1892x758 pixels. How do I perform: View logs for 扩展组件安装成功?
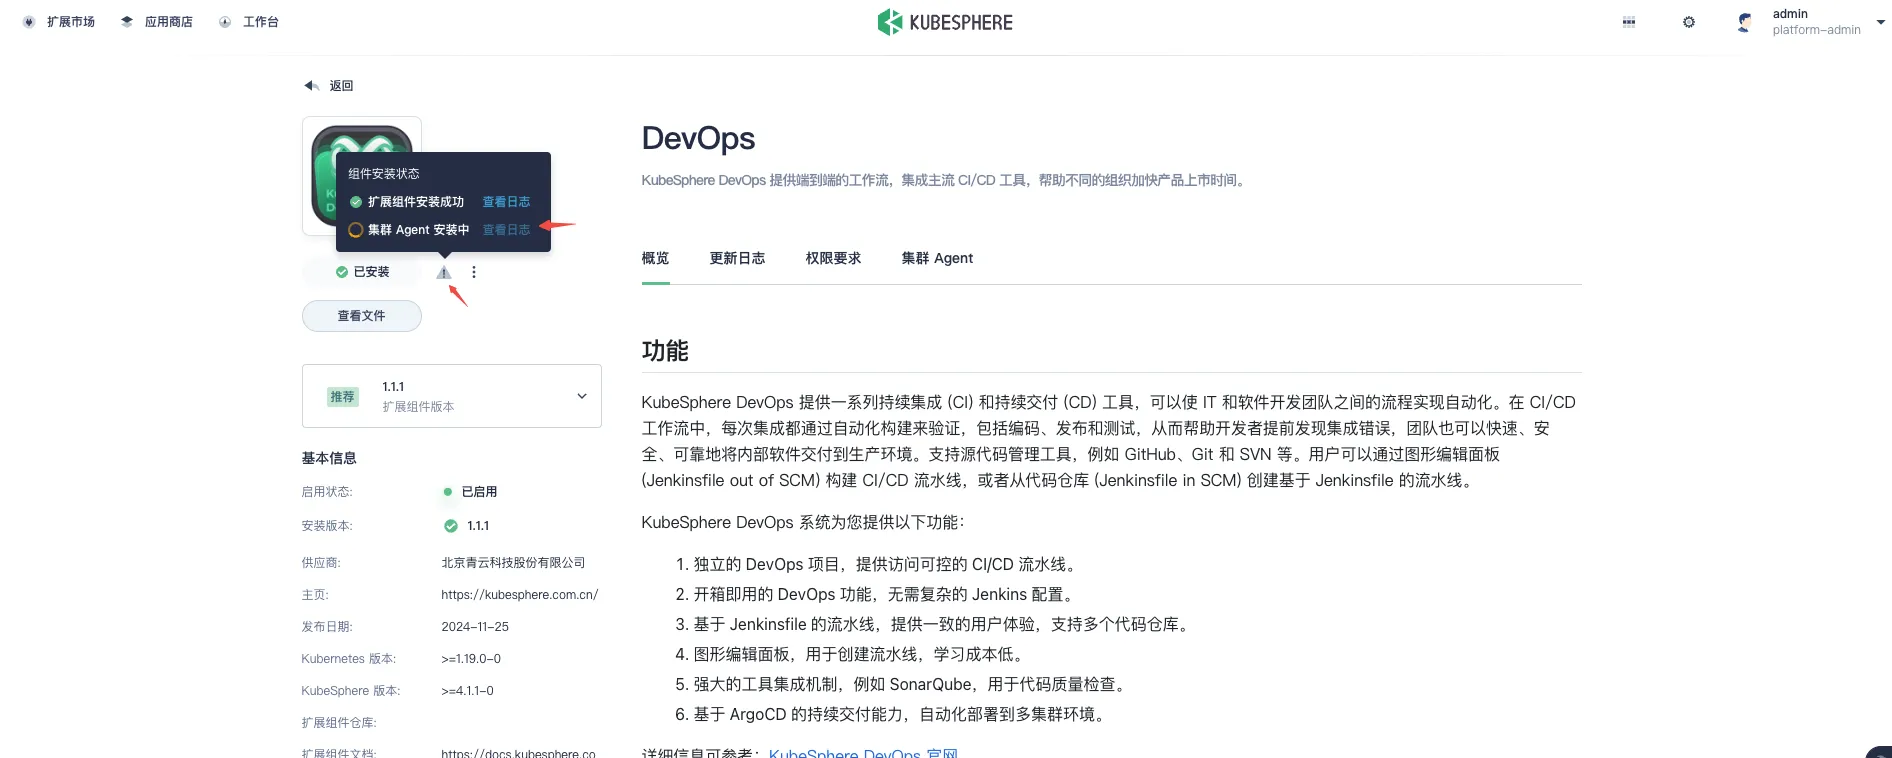point(506,202)
